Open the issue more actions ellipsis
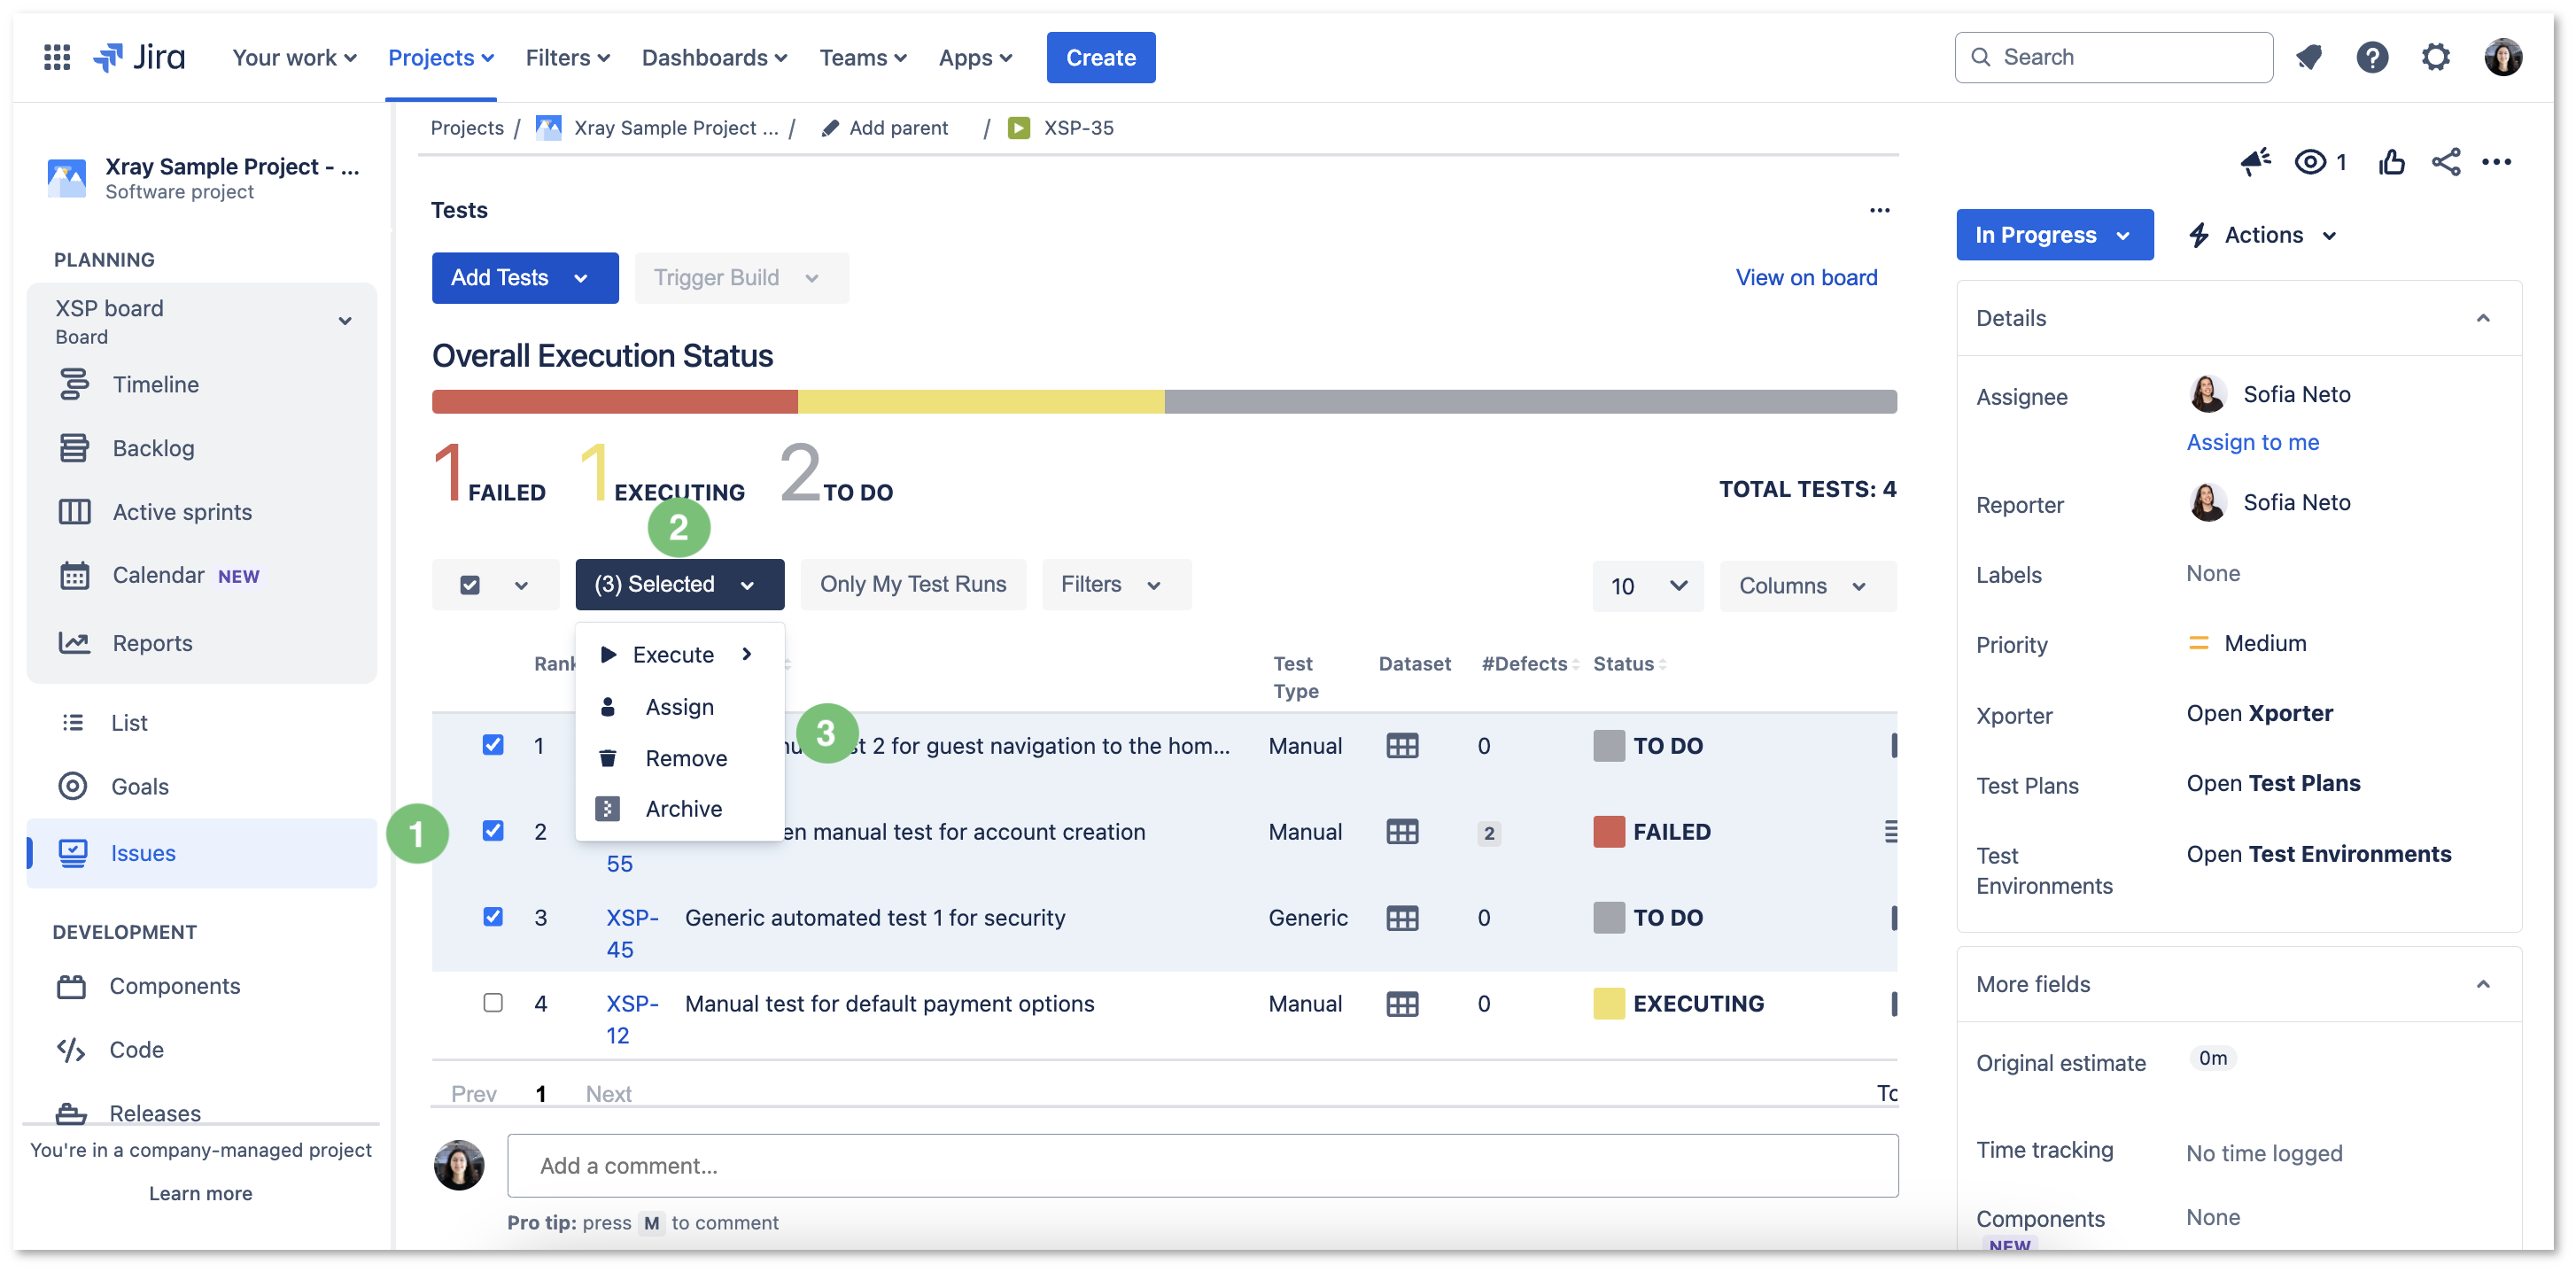Screen dimensions: 2576x1272 tap(2497, 162)
